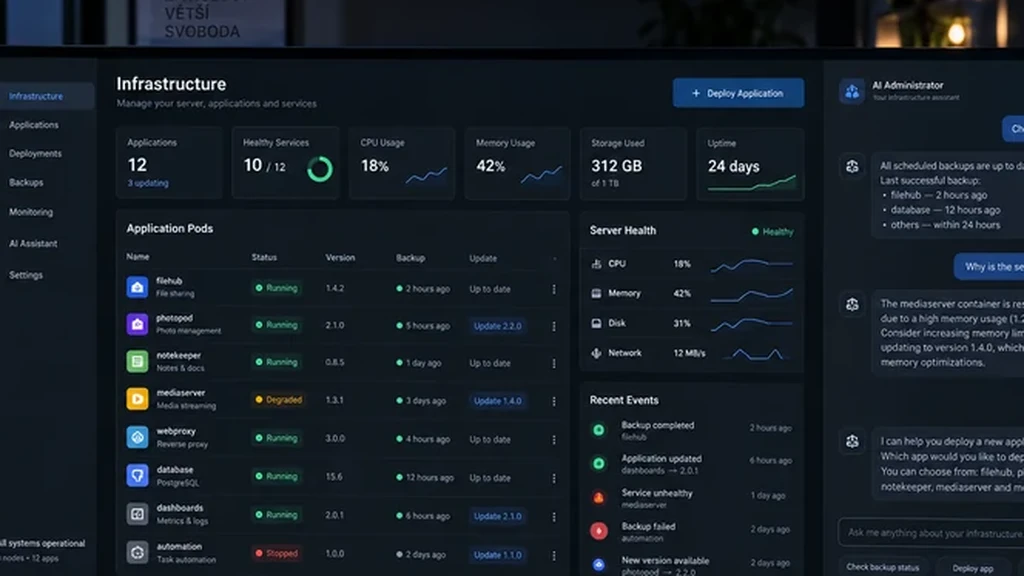
Task: Click Update 1.1.0 for automation
Action: point(498,555)
